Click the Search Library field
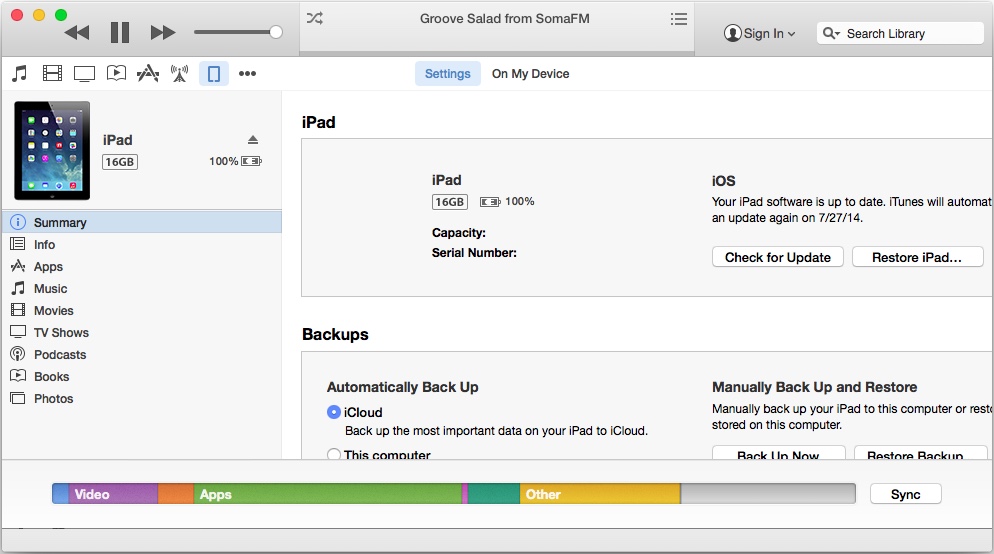The height and width of the screenshot is (554, 994). click(900, 34)
